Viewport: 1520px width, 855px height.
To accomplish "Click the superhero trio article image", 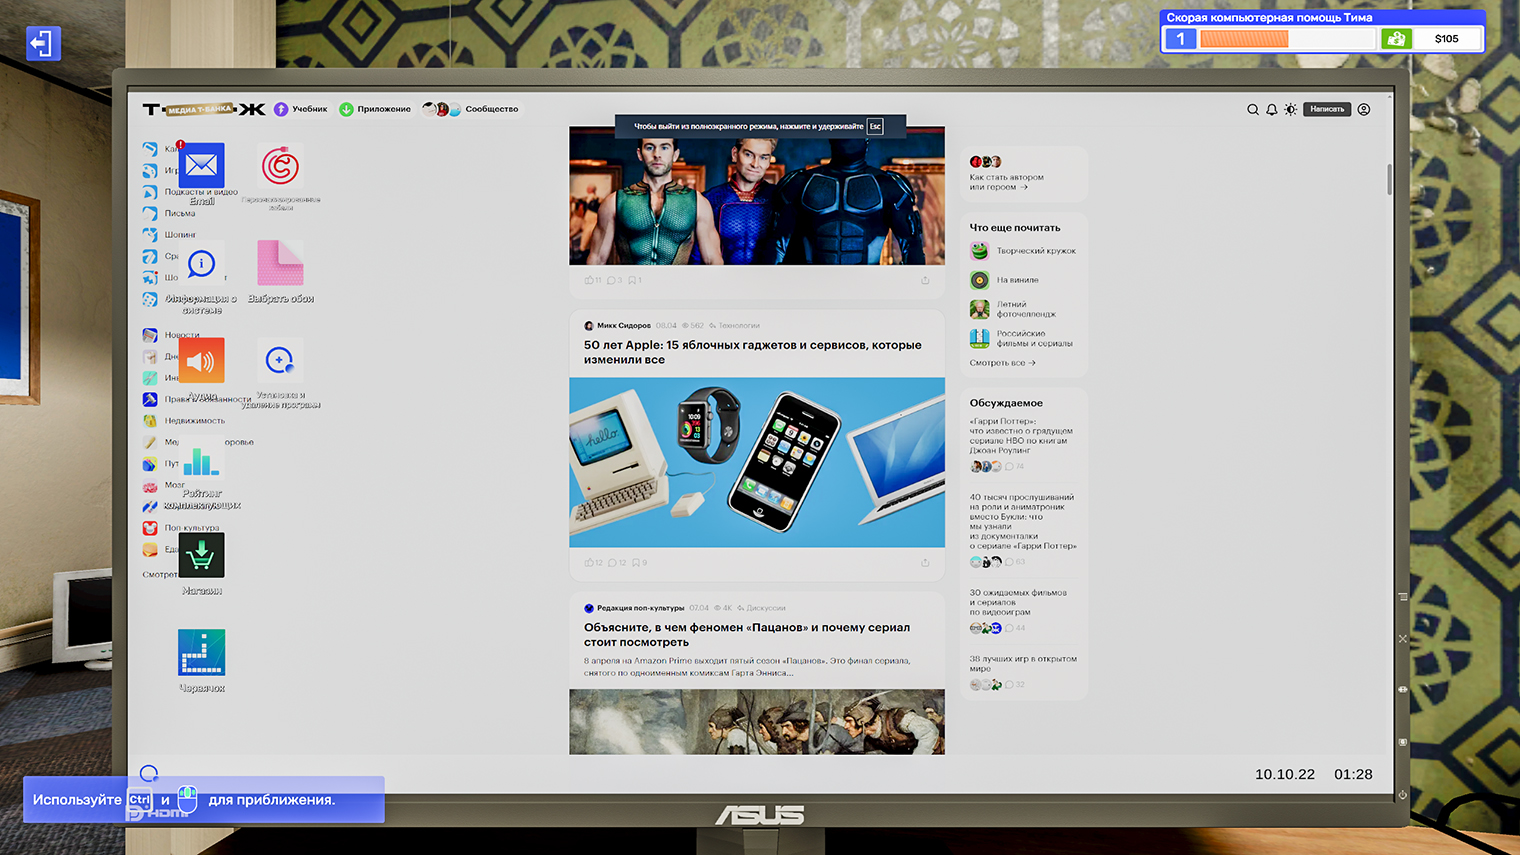I will click(x=757, y=196).
